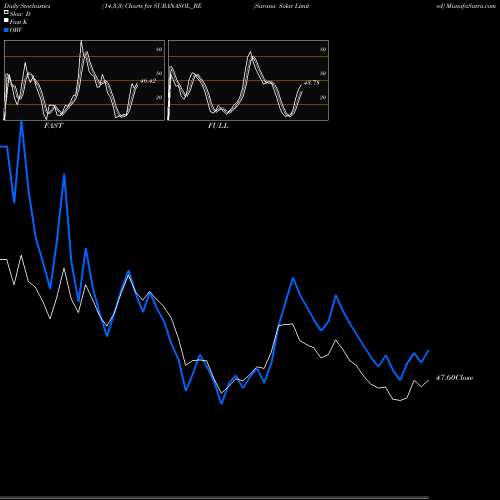Click the 'SURANASOL_BE' chart title text

click(x=178, y=6)
